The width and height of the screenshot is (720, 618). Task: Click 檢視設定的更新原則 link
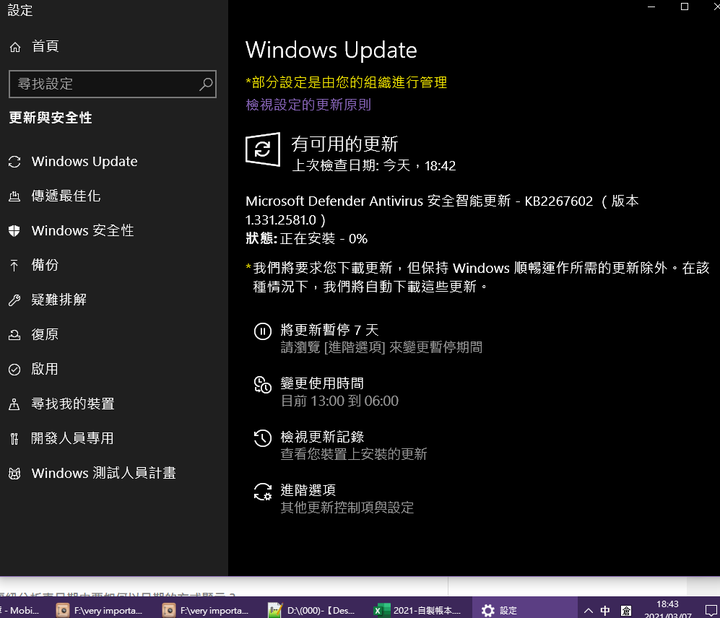coord(308,105)
